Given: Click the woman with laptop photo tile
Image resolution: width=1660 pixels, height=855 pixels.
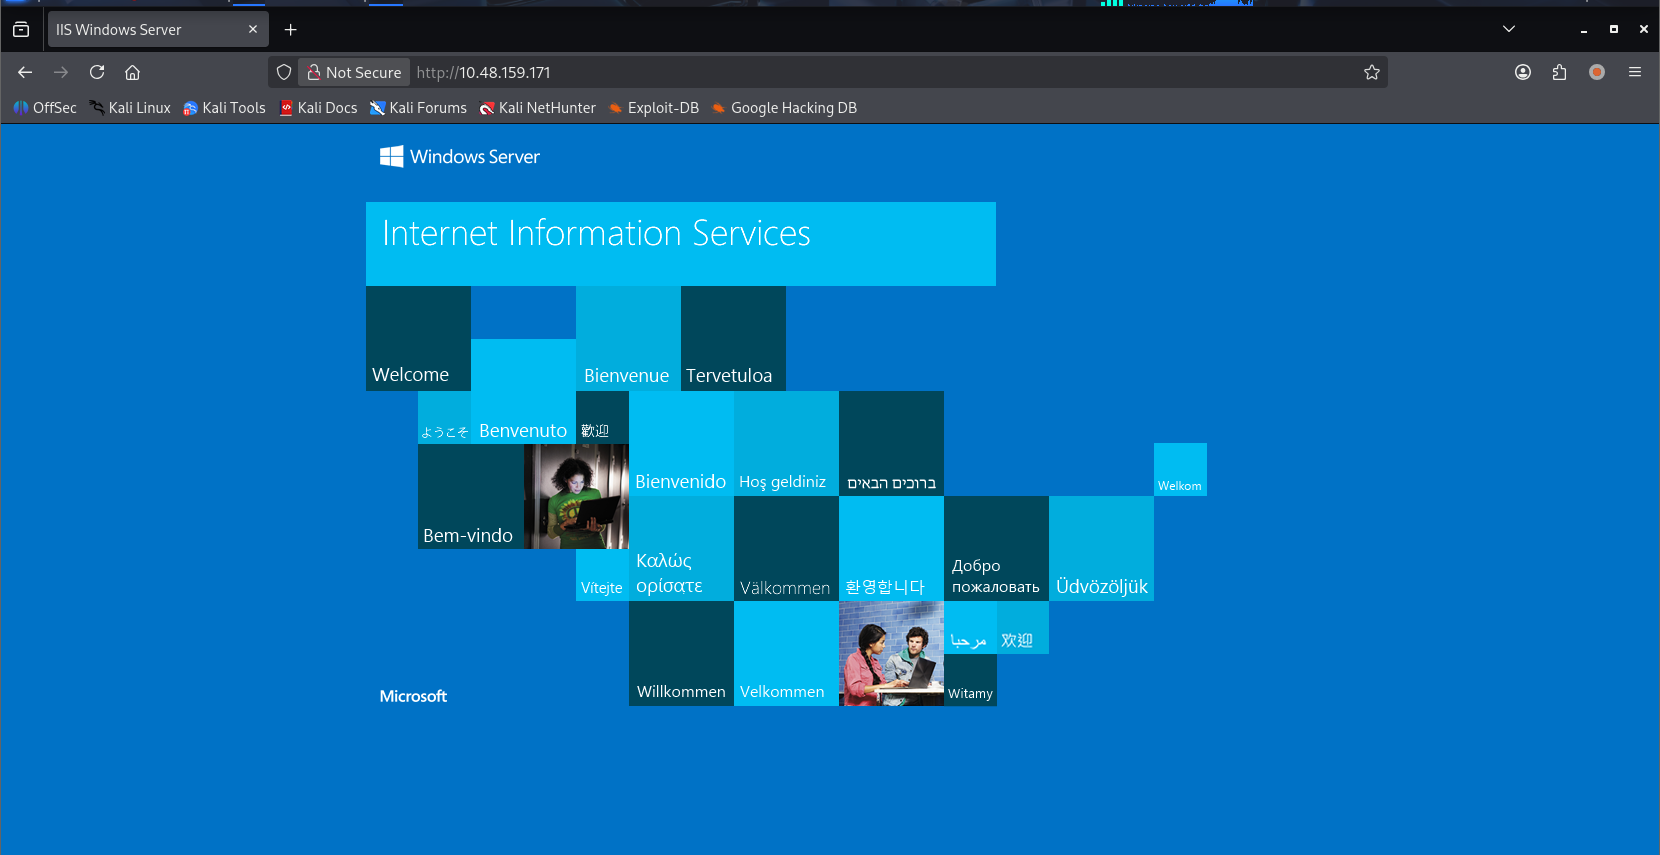Looking at the screenshot, I should [576, 496].
